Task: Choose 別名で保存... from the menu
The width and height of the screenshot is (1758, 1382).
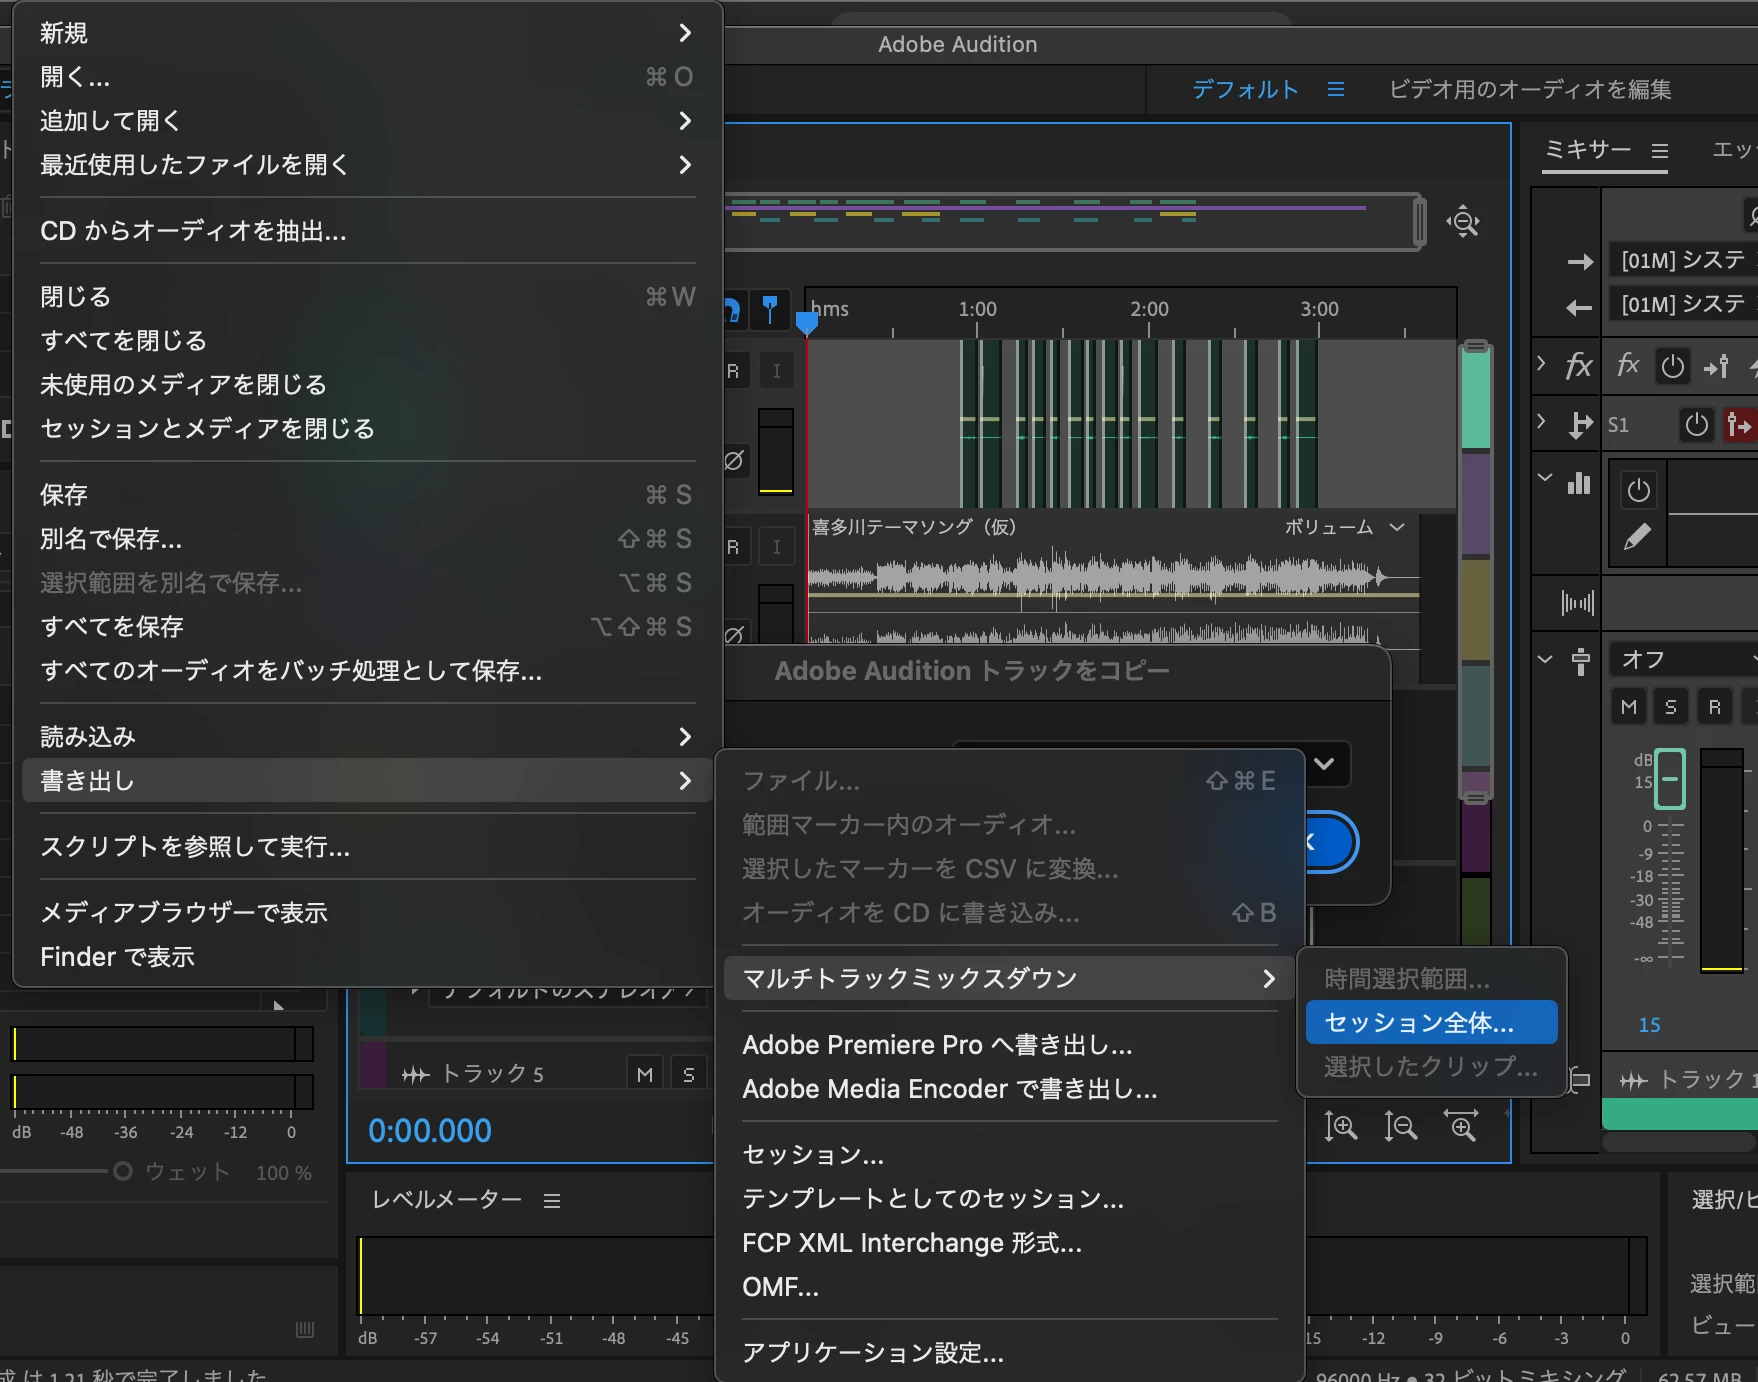Action: point(367,539)
